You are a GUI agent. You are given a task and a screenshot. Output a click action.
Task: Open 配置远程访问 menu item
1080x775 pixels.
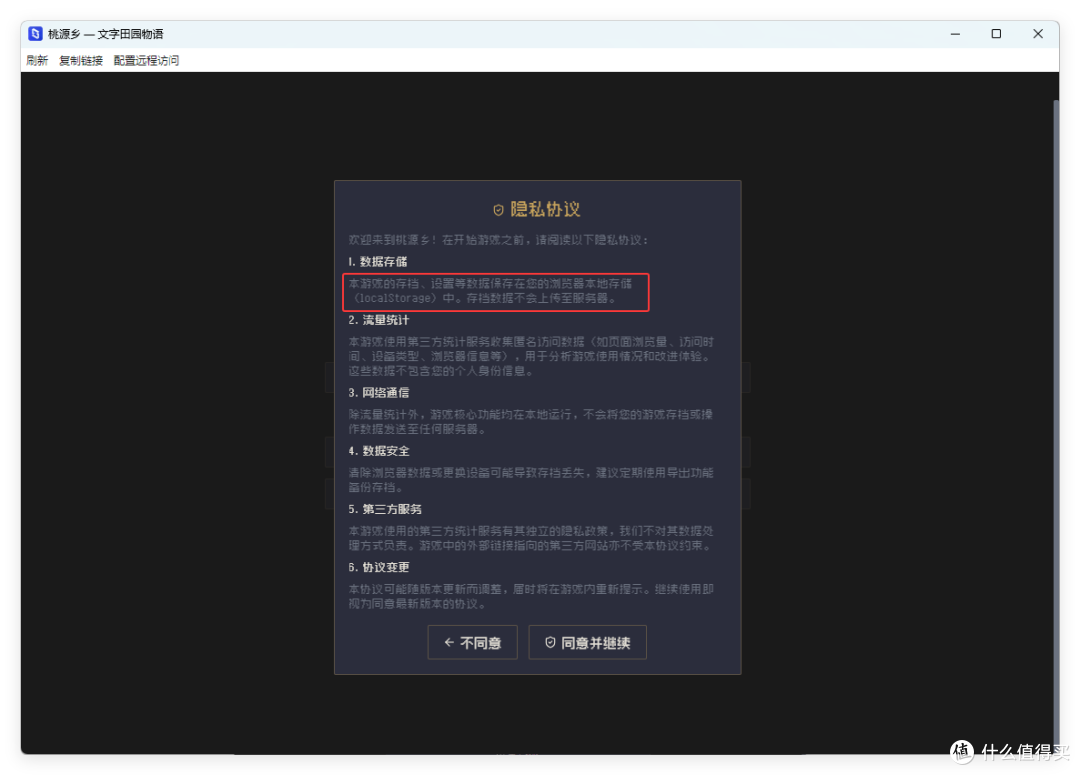(x=146, y=61)
